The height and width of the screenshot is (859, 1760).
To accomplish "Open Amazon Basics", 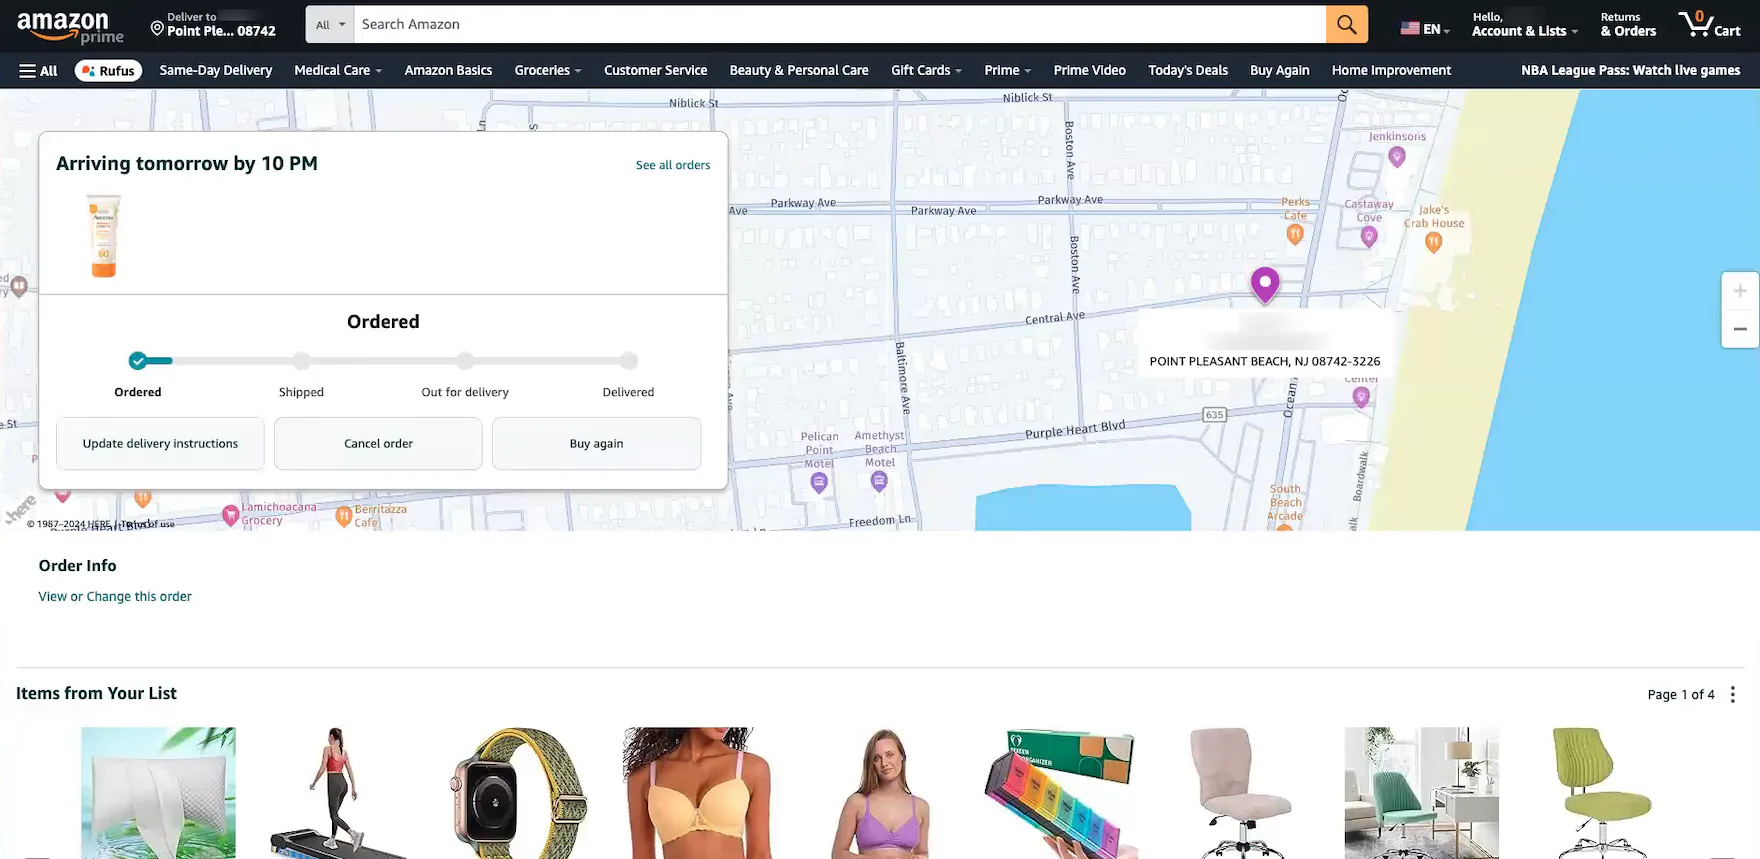I will pos(448,71).
